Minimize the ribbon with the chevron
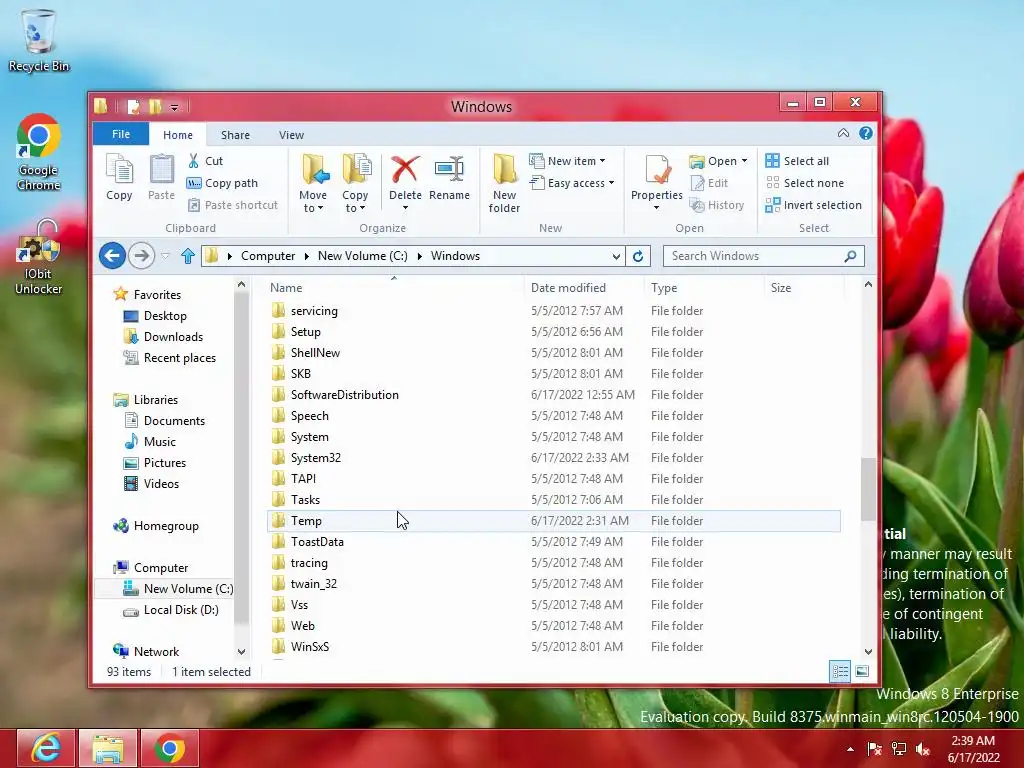The image size is (1024, 768). (844, 133)
